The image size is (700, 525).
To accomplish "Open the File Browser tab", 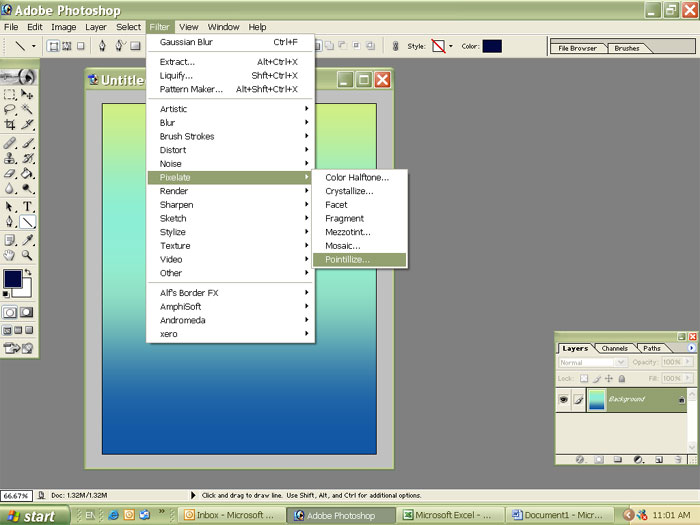I will click(577, 48).
